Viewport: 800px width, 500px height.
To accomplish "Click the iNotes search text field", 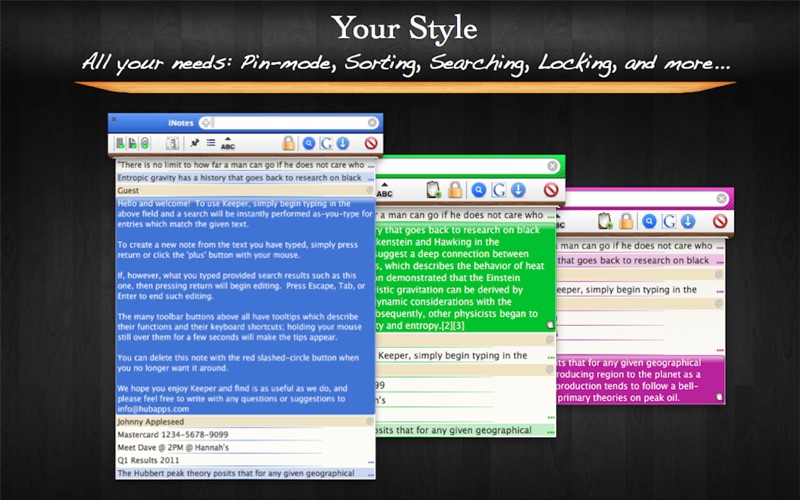I will (x=289, y=122).
